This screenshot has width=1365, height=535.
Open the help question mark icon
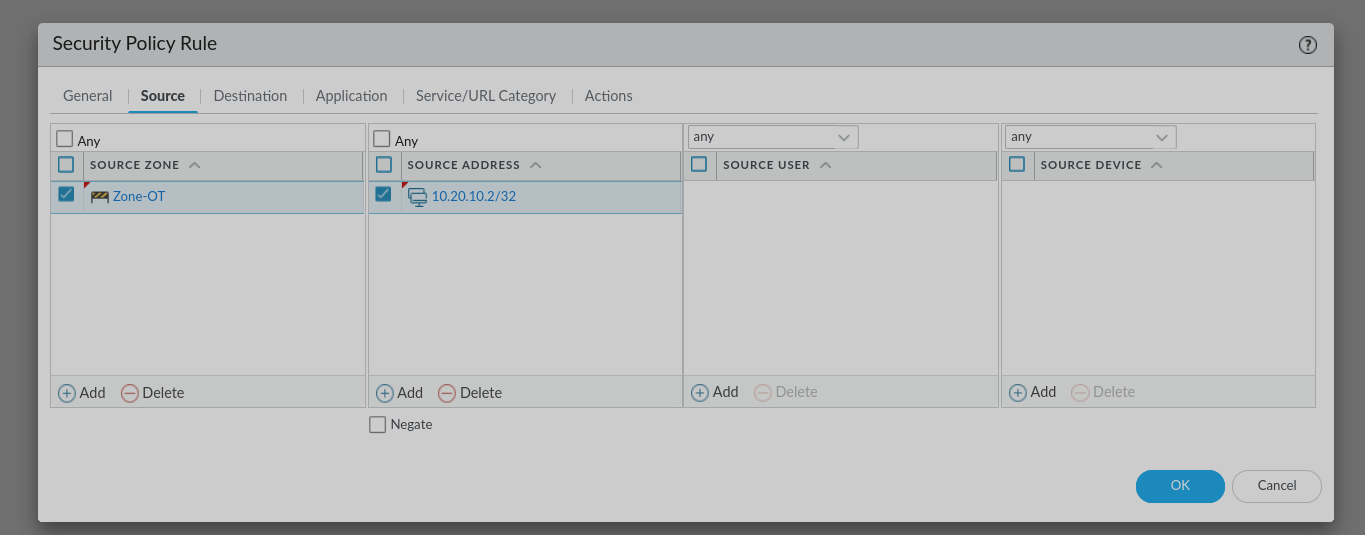pos(1307,45)
